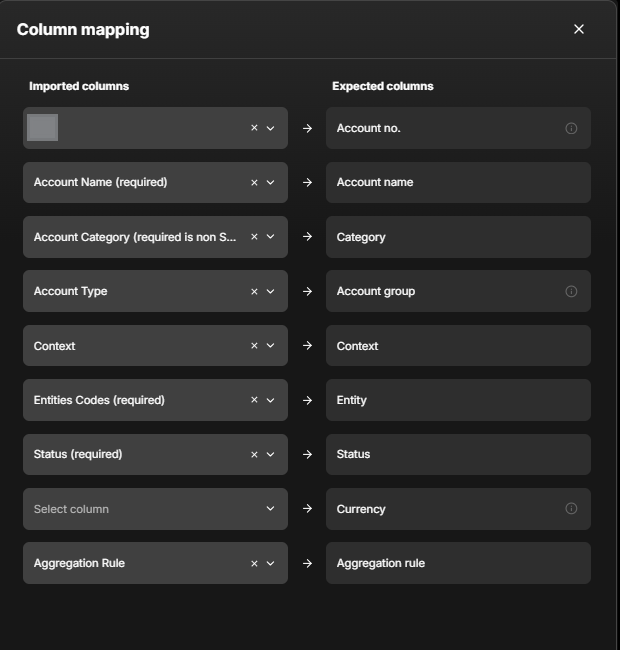Clear the Account Name (required) mapping

[254, 183]
